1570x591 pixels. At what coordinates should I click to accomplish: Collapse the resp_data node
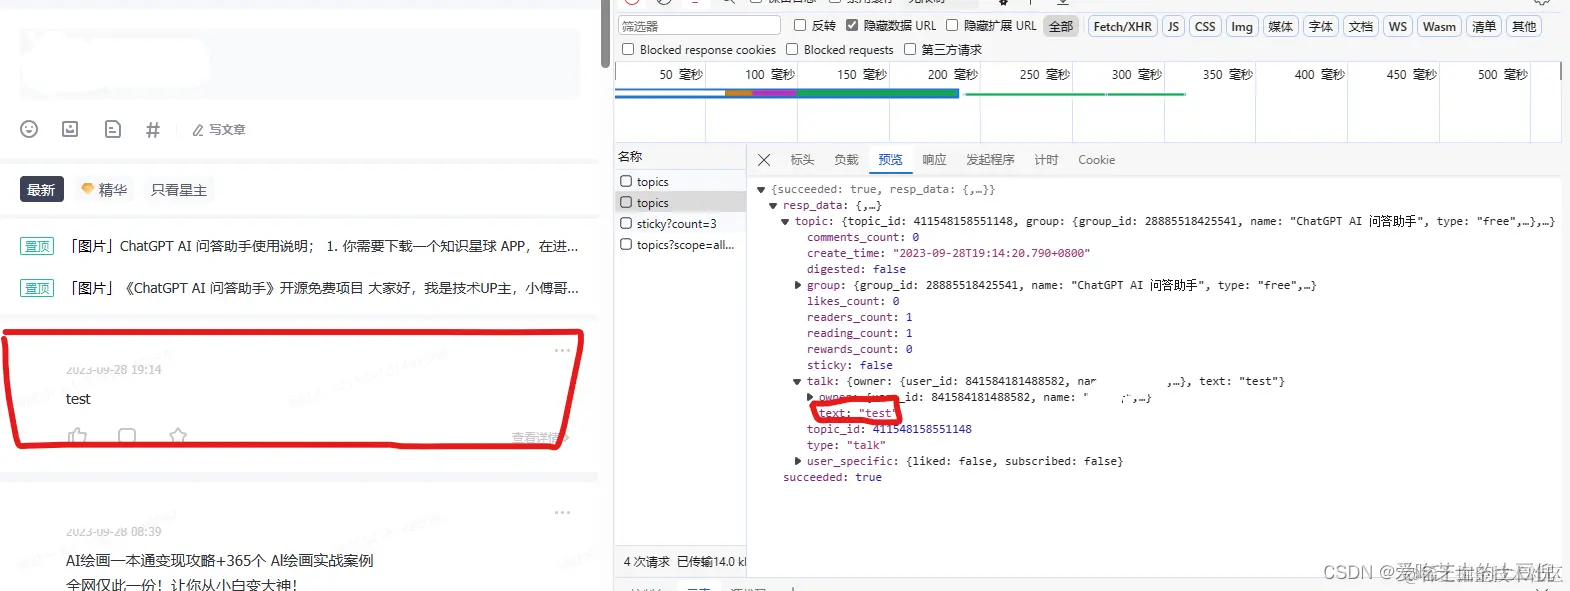773,205
